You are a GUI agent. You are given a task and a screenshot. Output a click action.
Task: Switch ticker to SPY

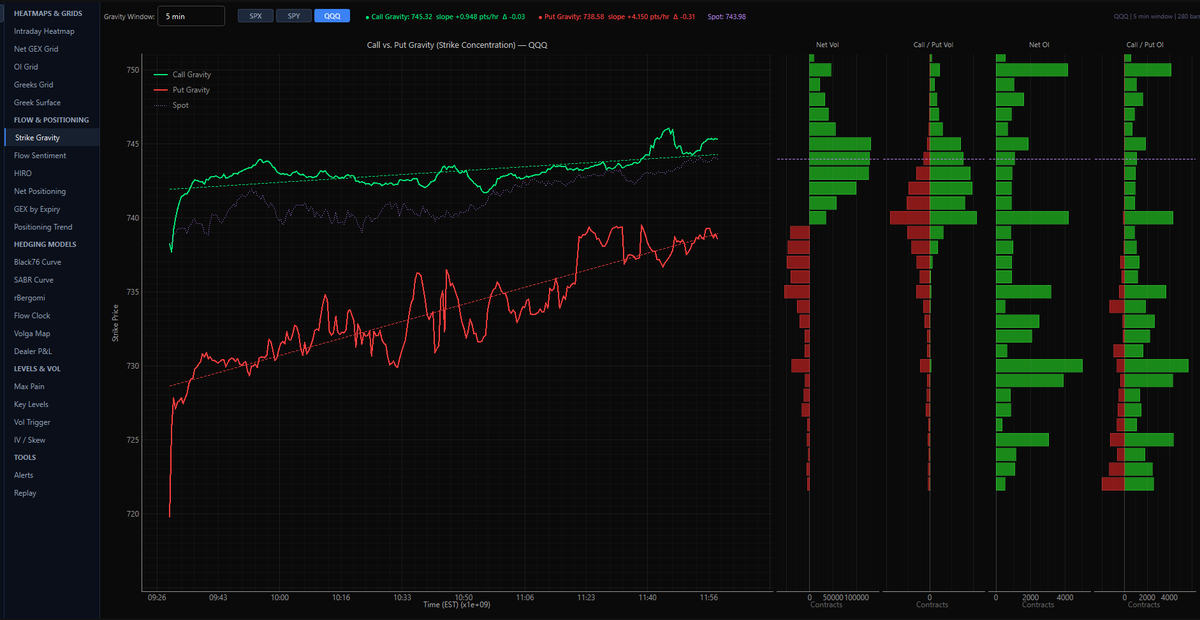coord(293,16)
